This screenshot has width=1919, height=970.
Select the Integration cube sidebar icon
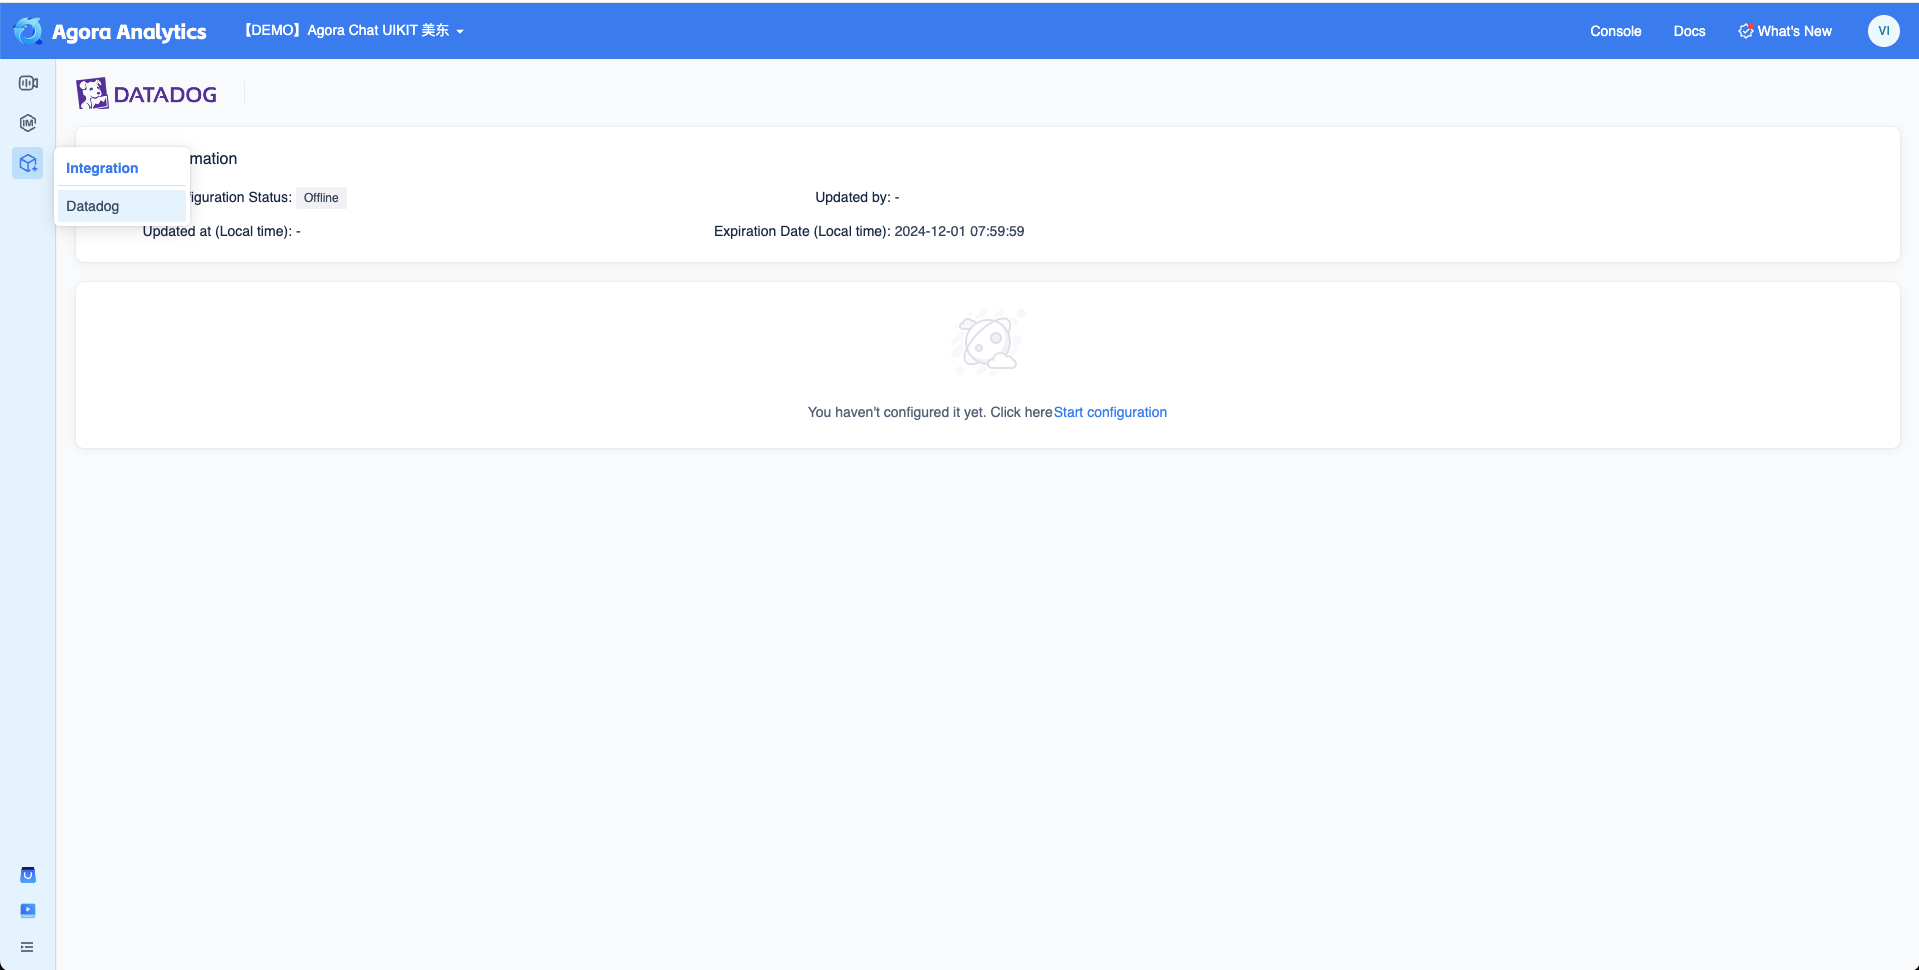click(x=28, y=163)
